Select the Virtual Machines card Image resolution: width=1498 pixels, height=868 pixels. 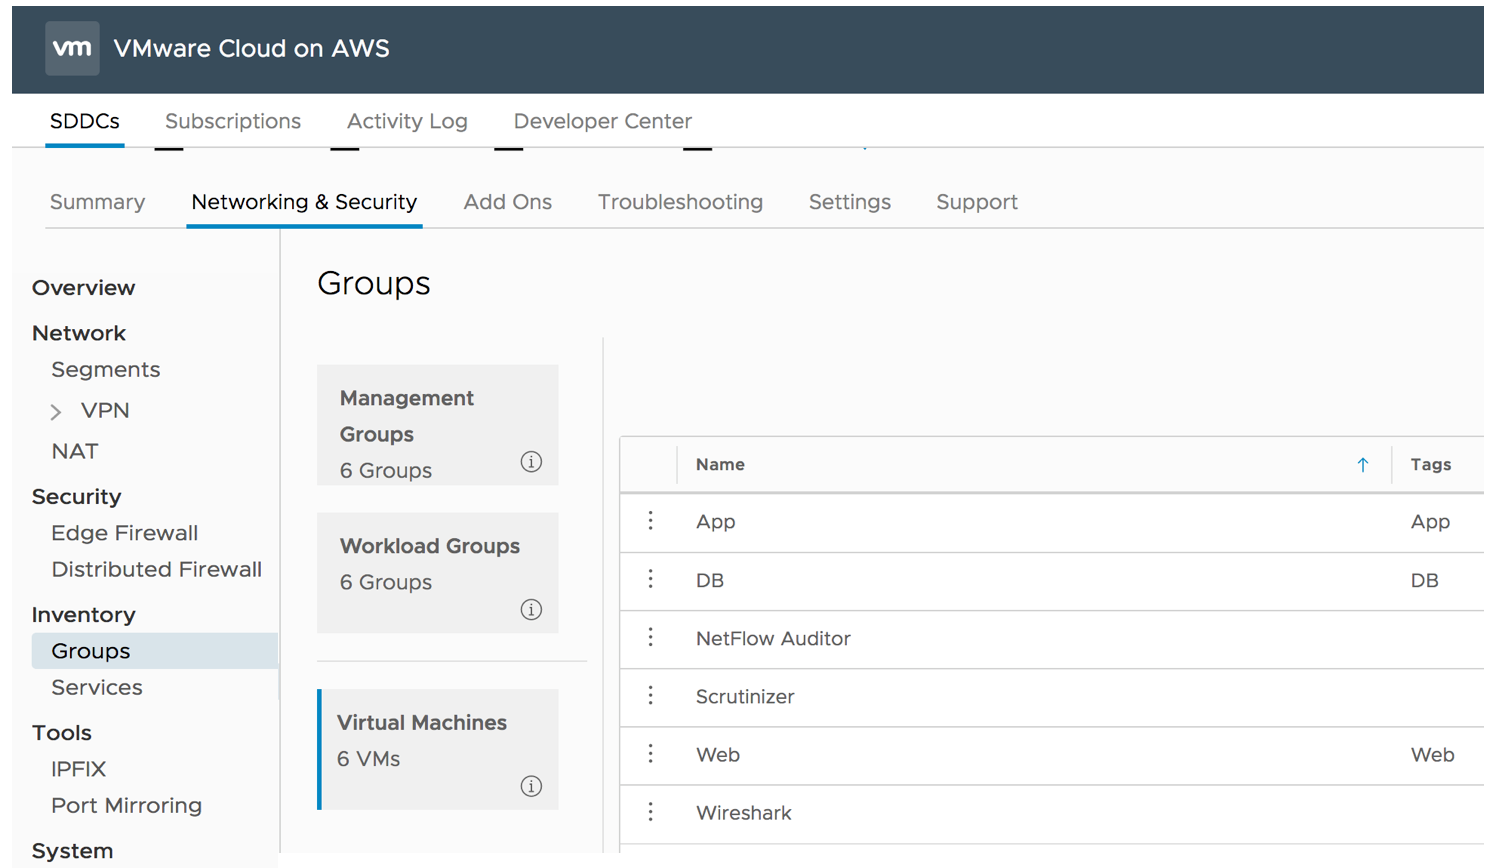(437, 749)
